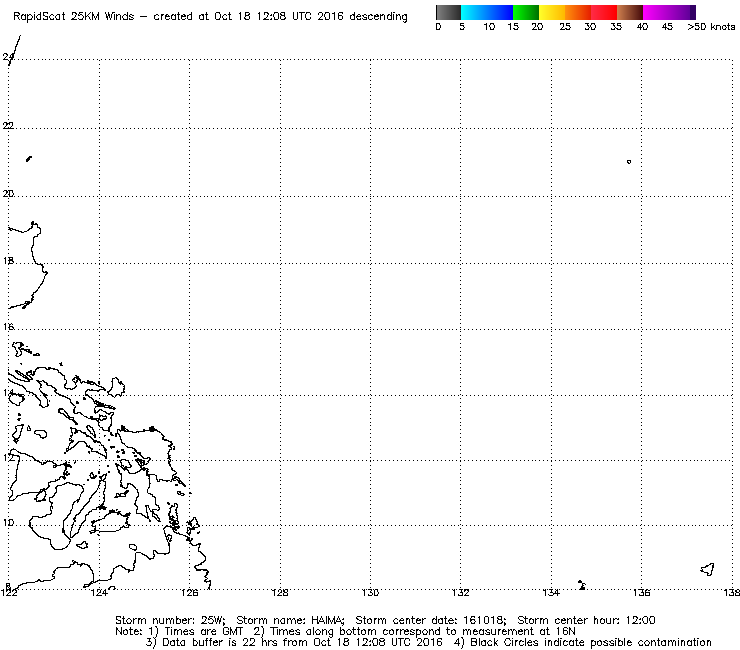Viewport: 740px width, 650px height.
Task: Click the longitude label '138'
Action: tap(732, 592)
